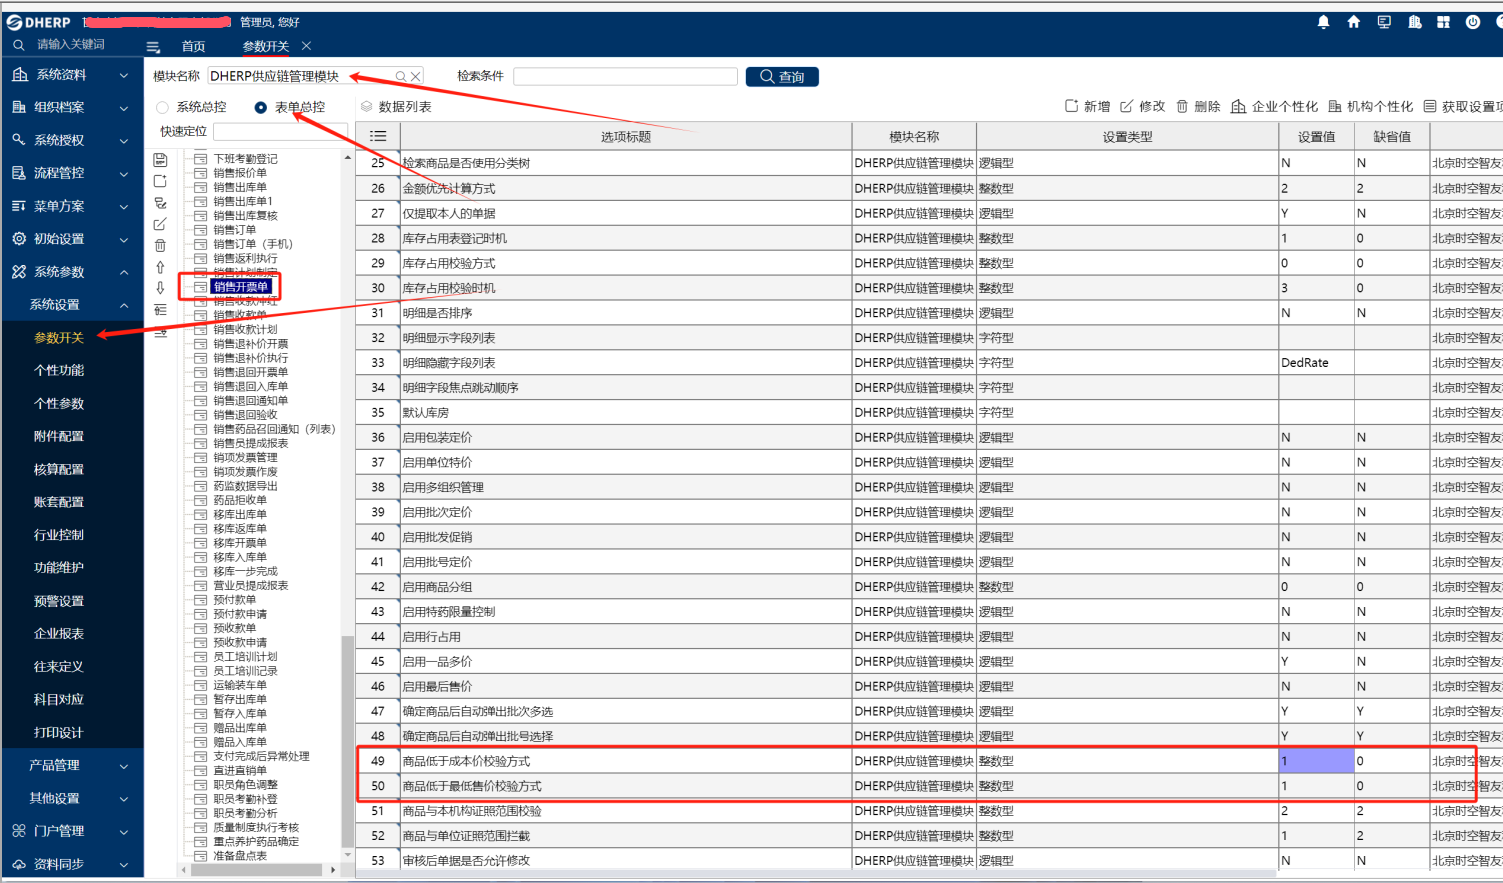Expand the 流程管控 sidebar menu

tap(71, 173)
